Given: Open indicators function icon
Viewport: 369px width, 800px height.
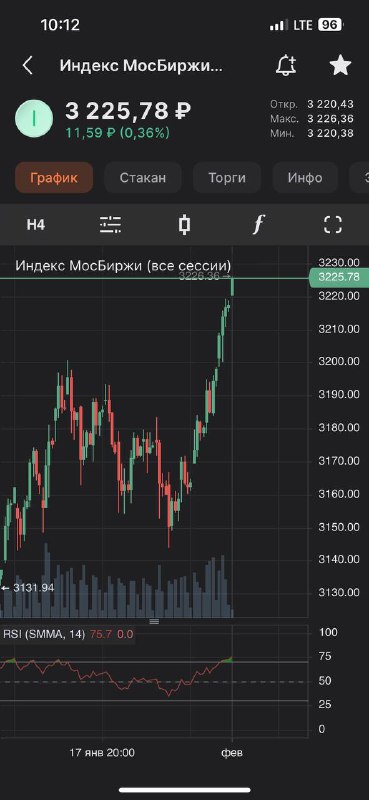Looking at the screenshot, I should tap(259, 224).
